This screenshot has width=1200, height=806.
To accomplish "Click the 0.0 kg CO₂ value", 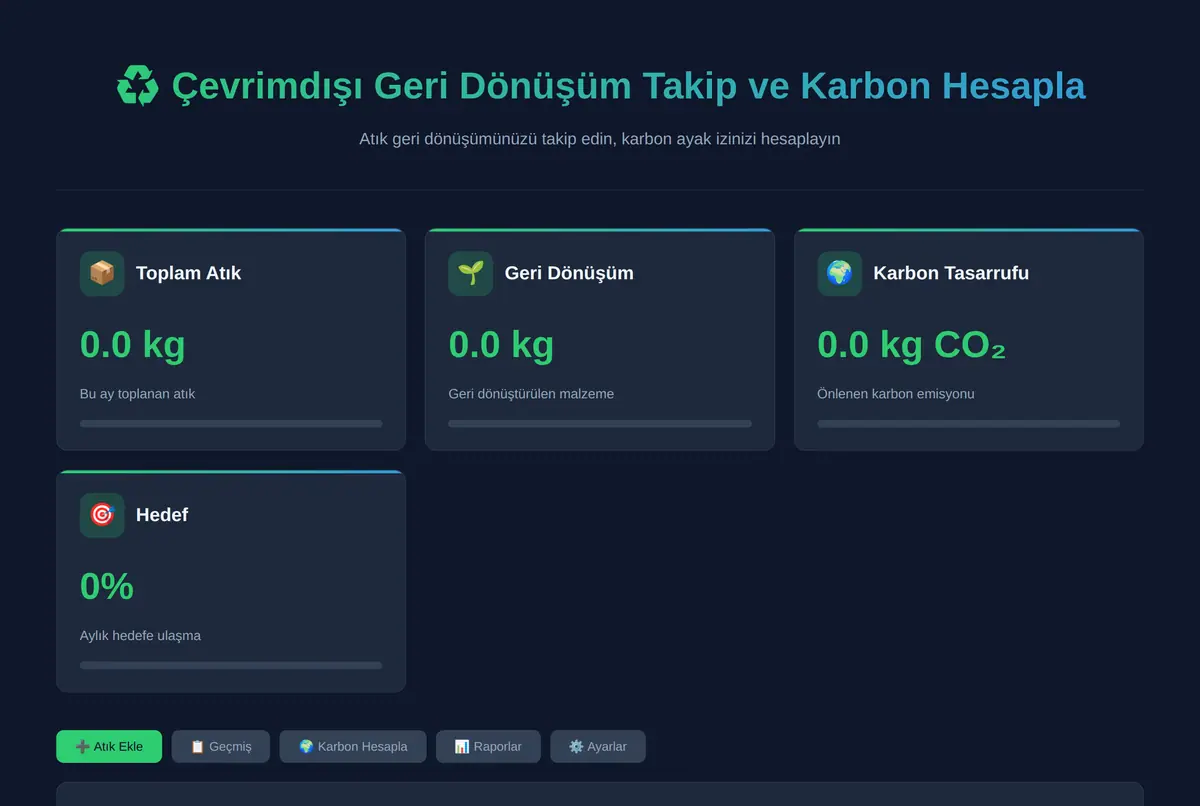I will pos(911,344).
